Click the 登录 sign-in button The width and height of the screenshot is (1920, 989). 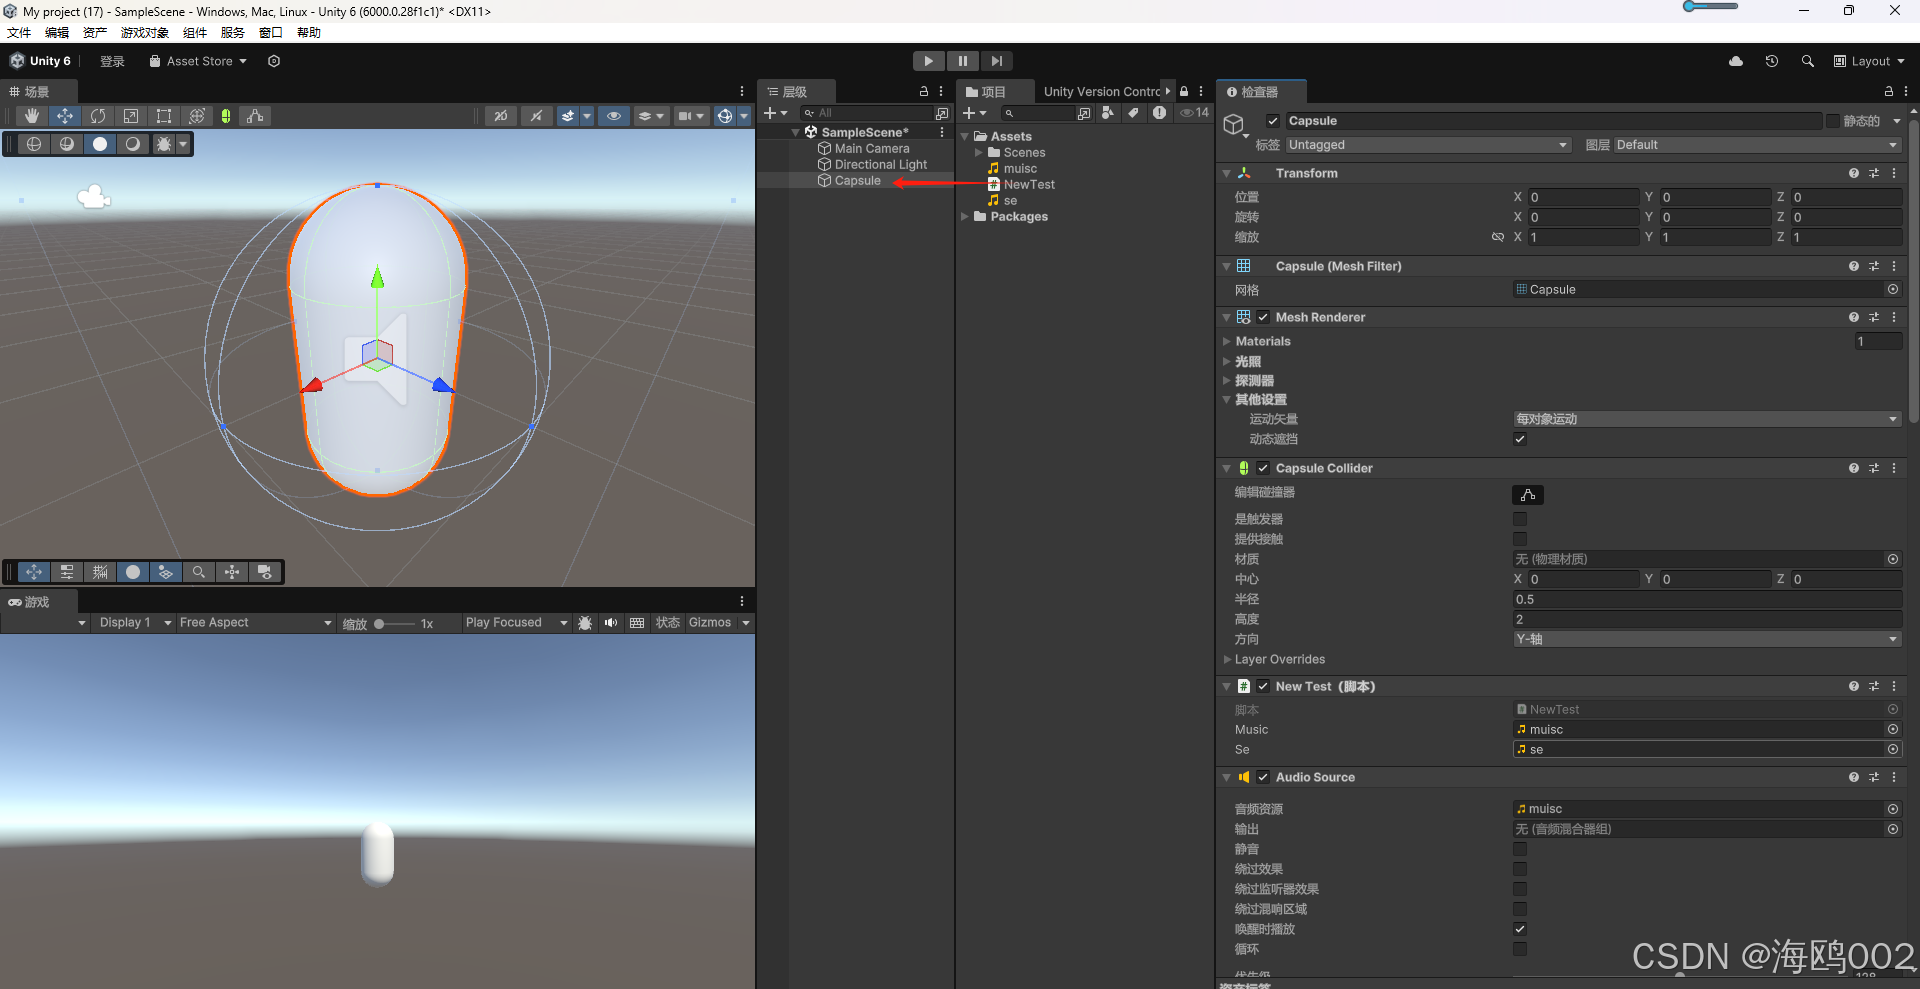coord(112,61)
